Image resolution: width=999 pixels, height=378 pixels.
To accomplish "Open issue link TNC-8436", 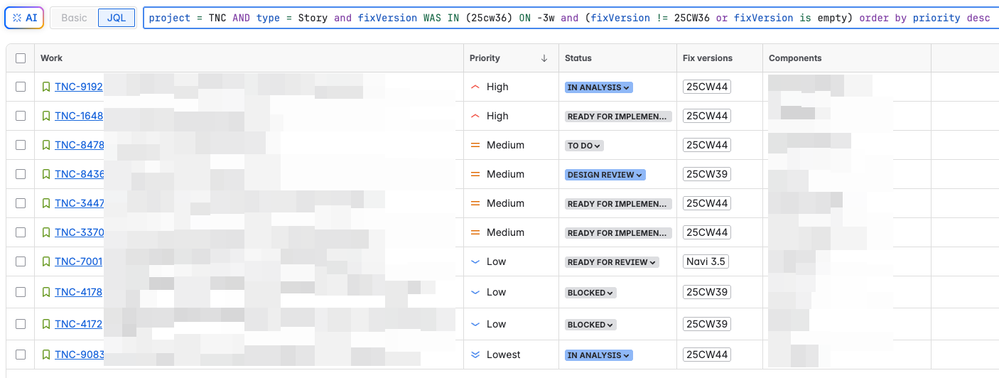I will (x=80, y=174).
